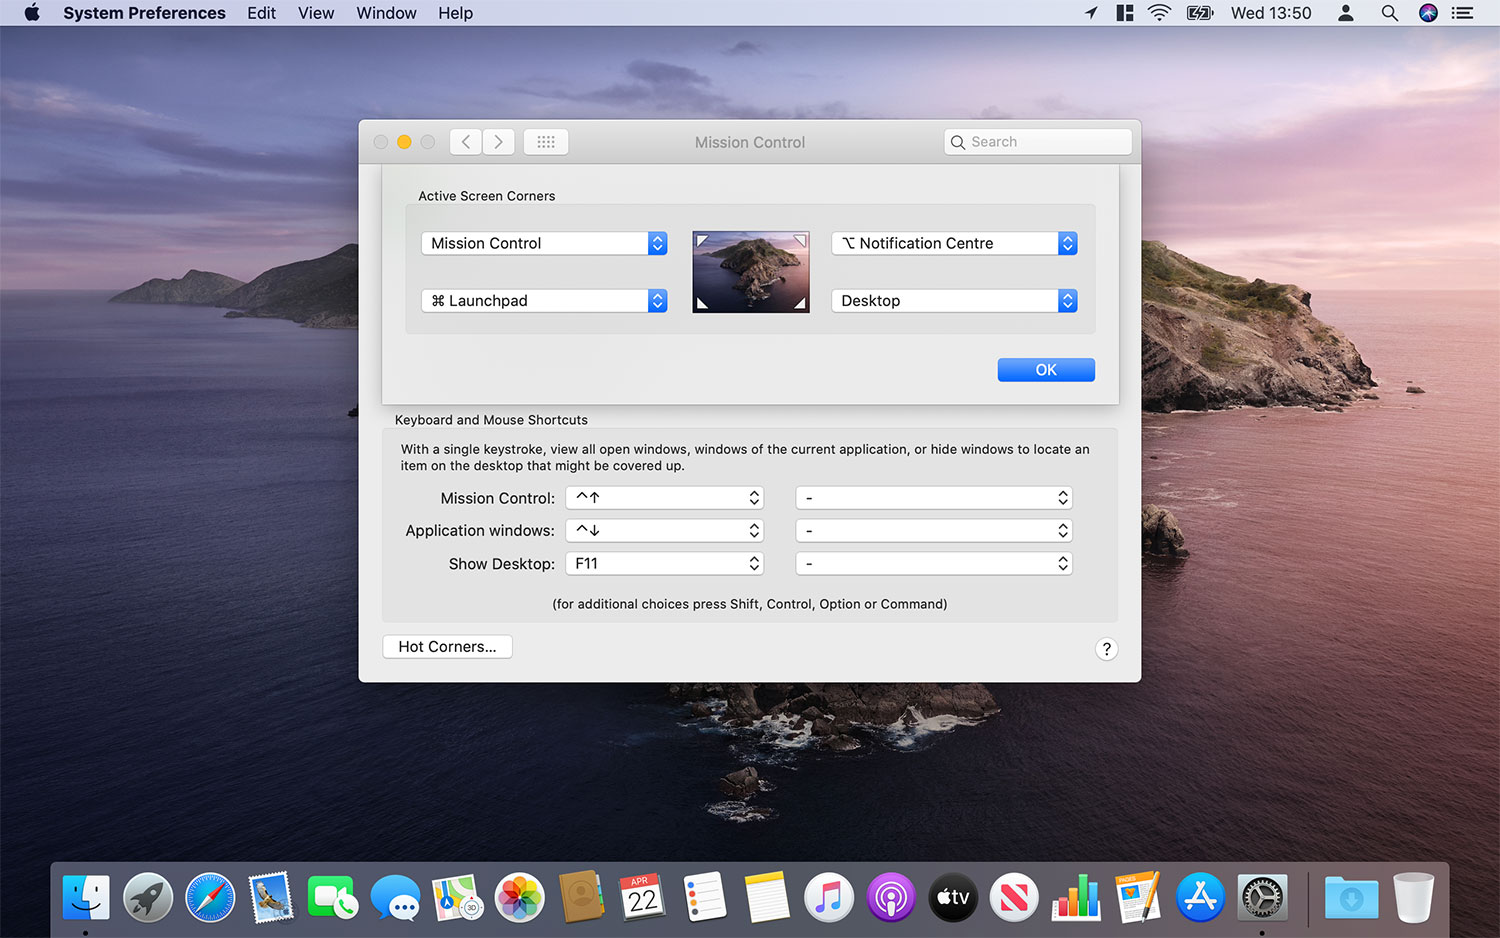Screen dimensions: 1500x938
Task: Open the Maps app
Action: (457, 897)
